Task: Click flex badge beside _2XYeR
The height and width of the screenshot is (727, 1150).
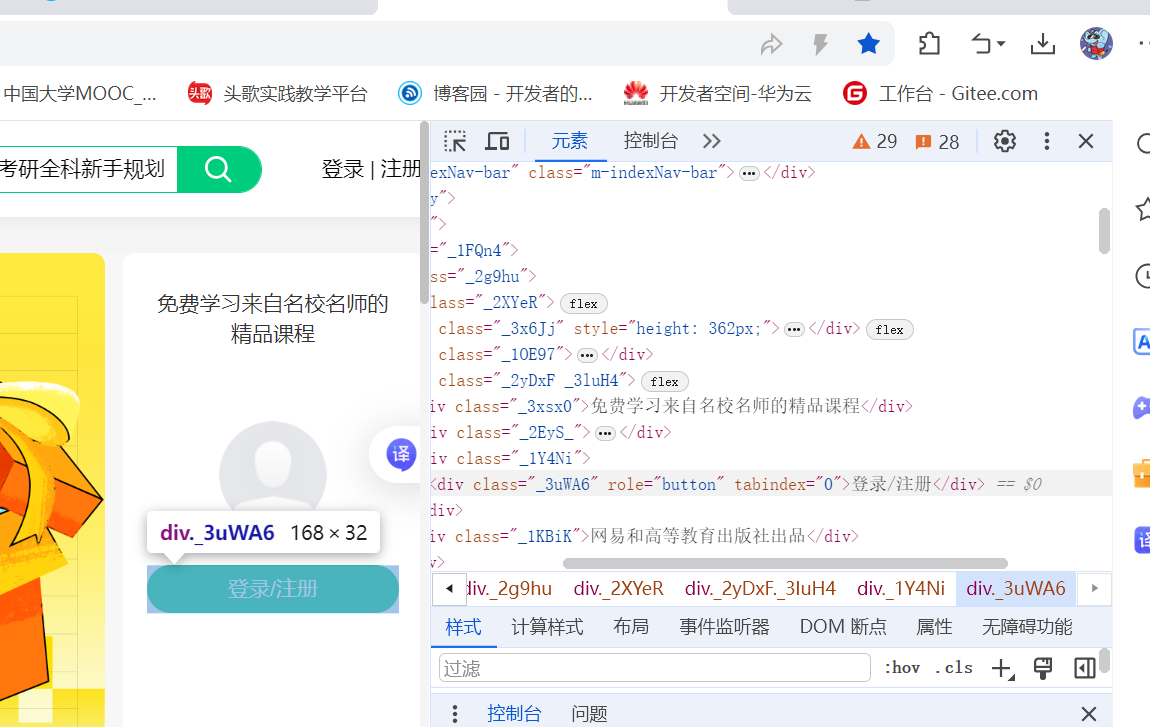Action: coord(584,304)
